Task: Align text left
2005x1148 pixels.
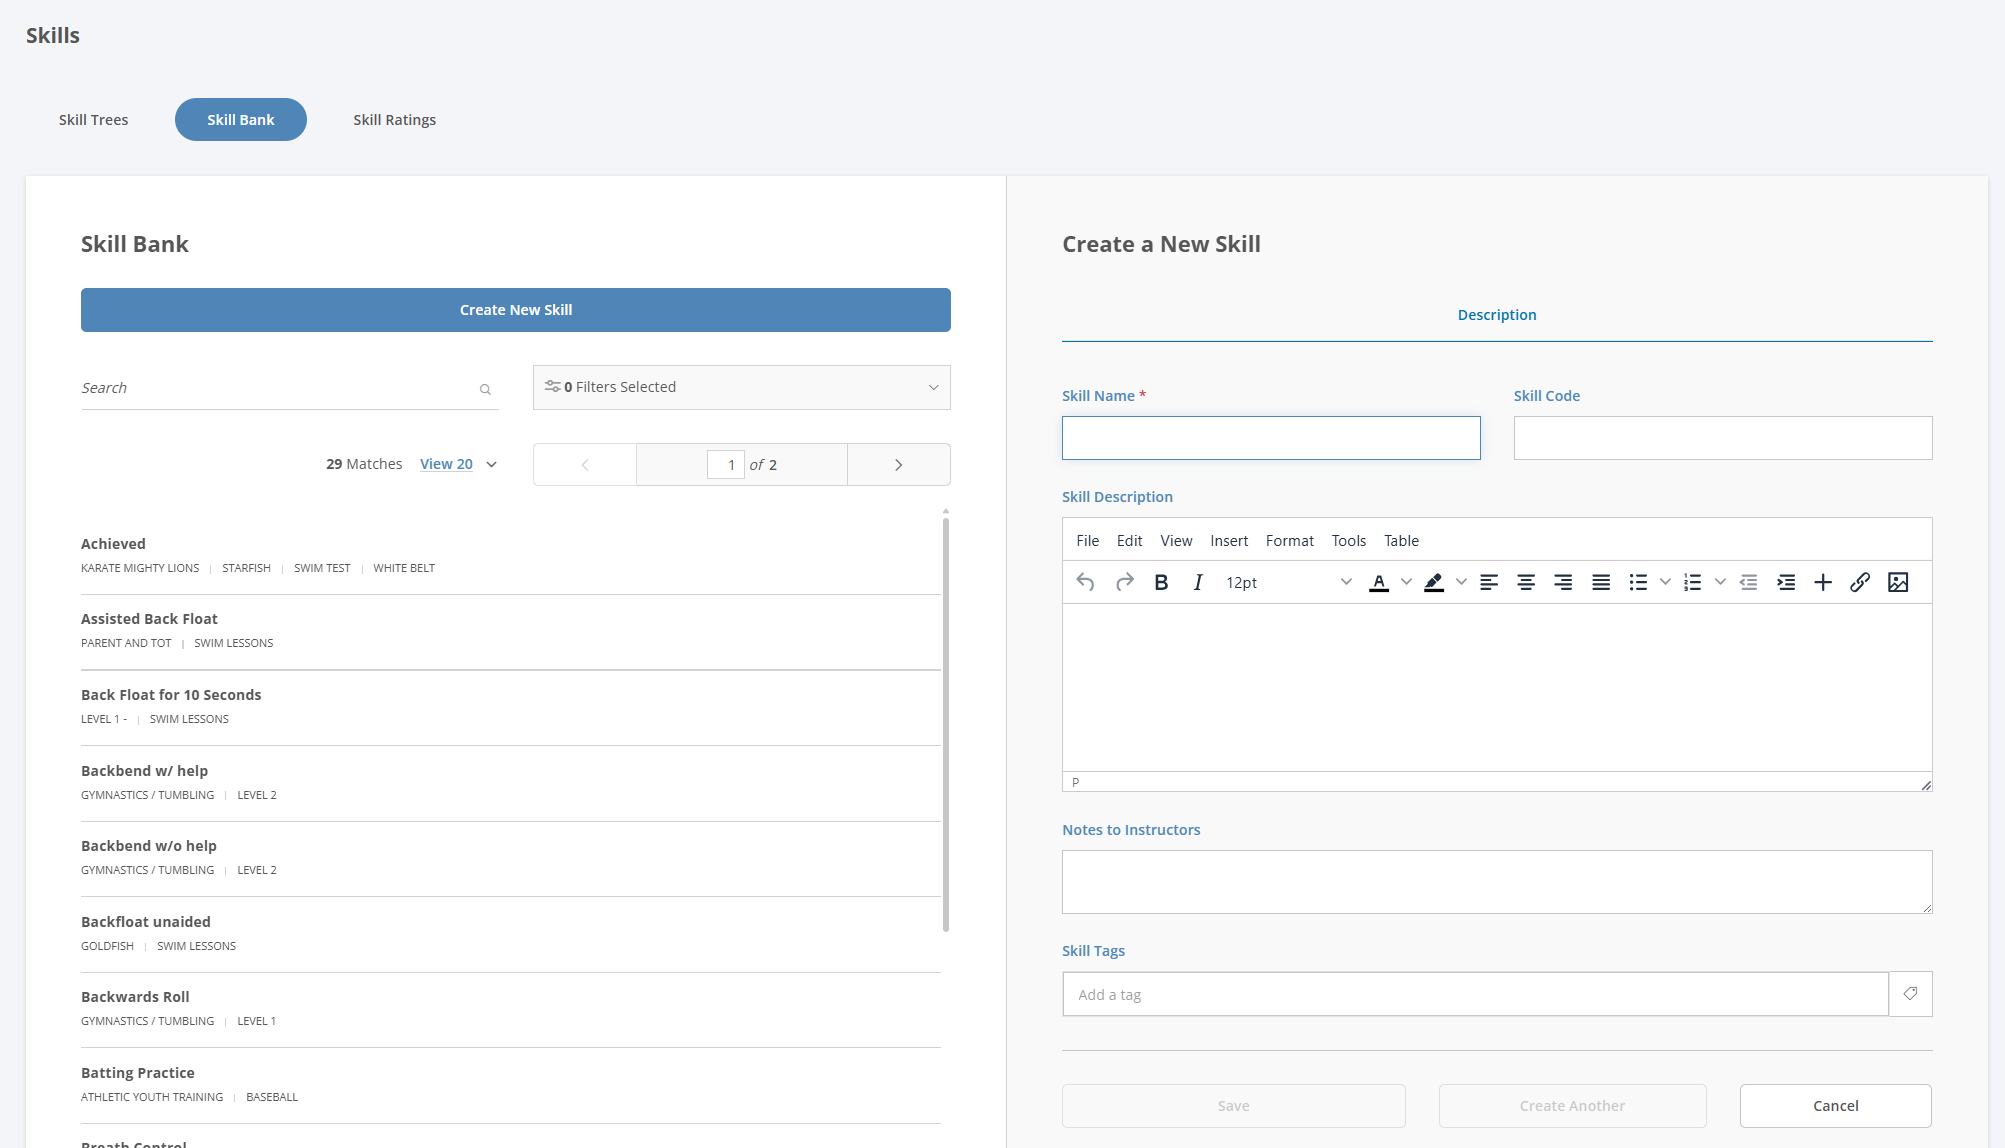Action: (x=1489, y=582)
